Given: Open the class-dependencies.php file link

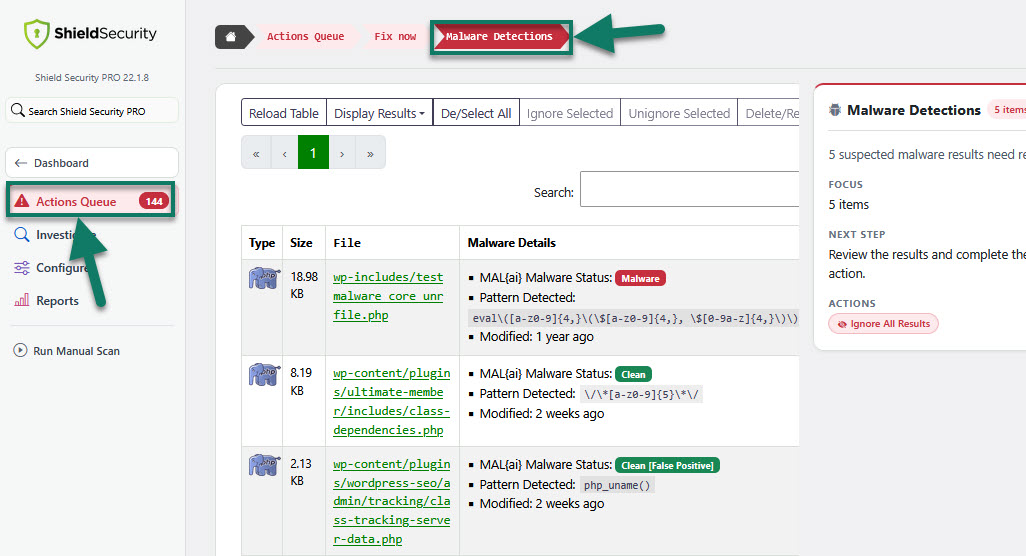Looking at the screenshot, I should tap(391, 401).
